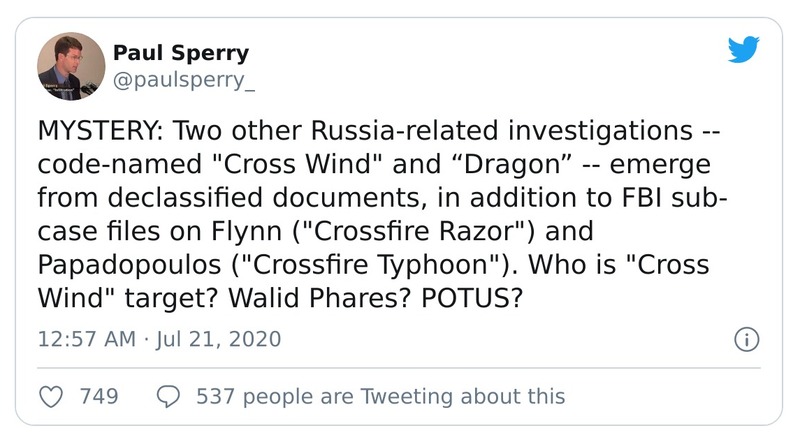Open "537 people are Tweeting about this"
This screenshot has width=800, height=442.
click(x=380, y=396)
